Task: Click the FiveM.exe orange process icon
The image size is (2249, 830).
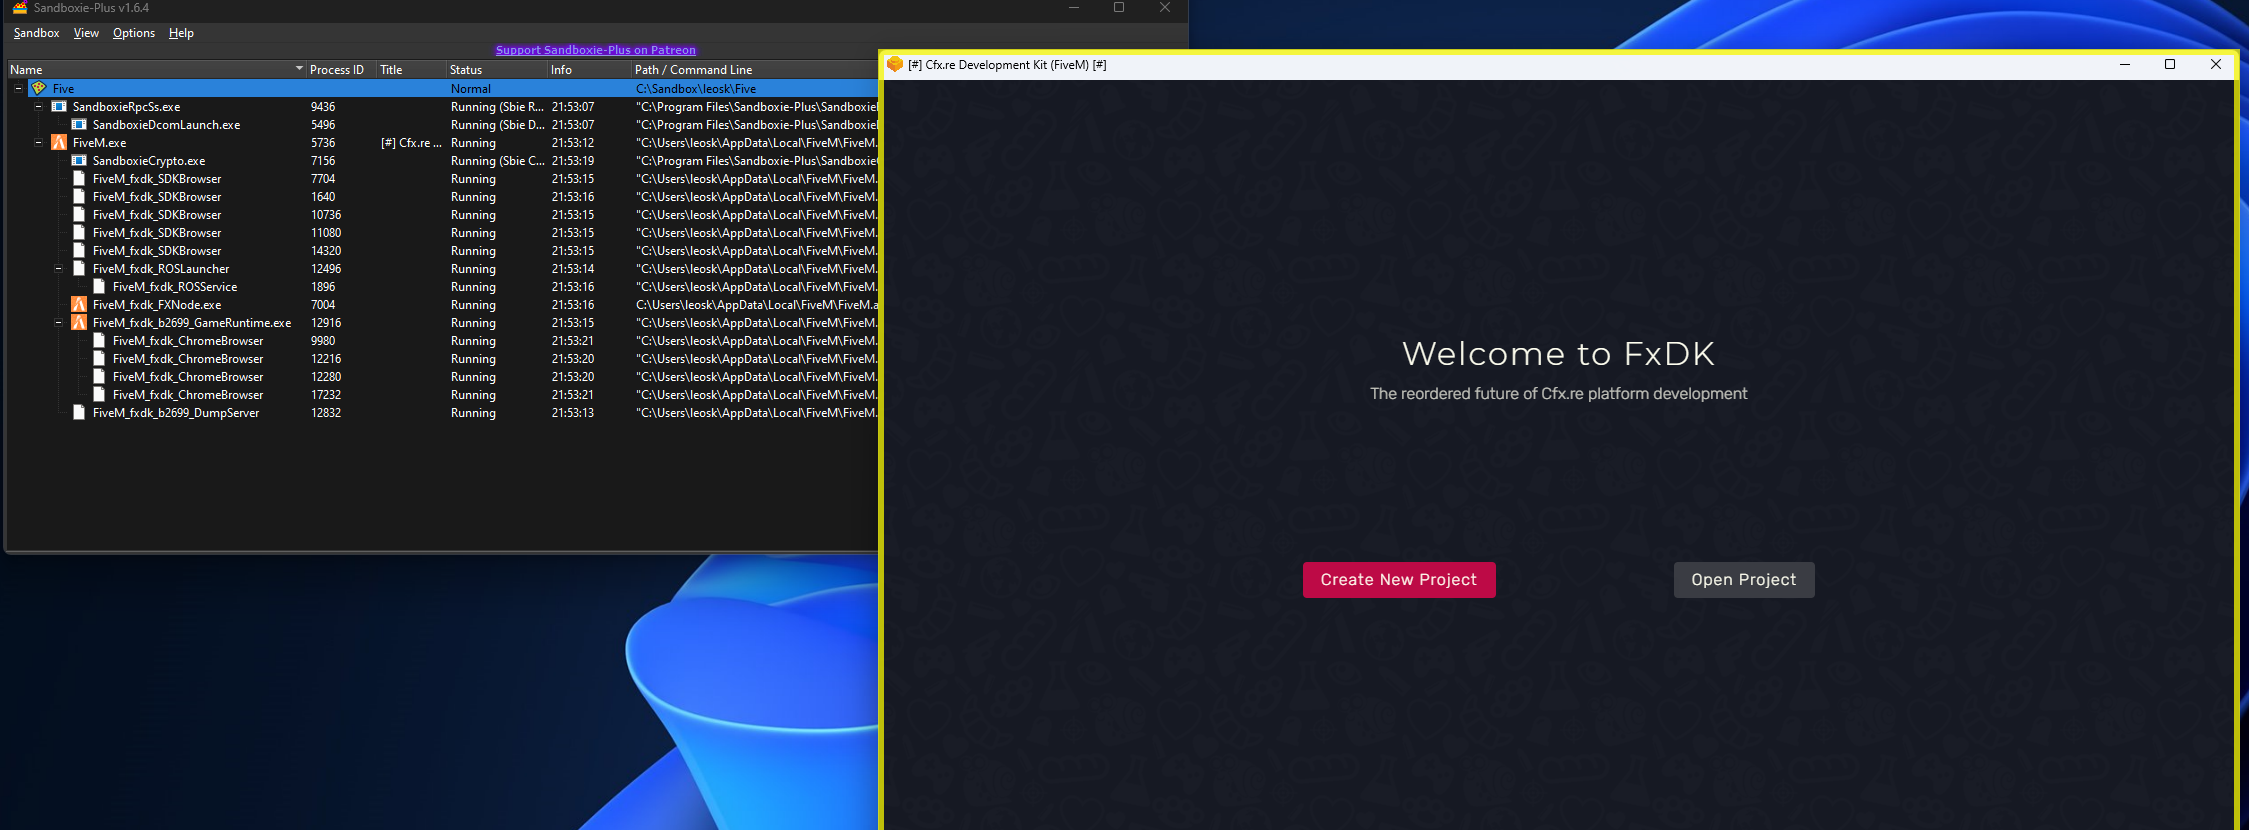Action: [59, 142]
